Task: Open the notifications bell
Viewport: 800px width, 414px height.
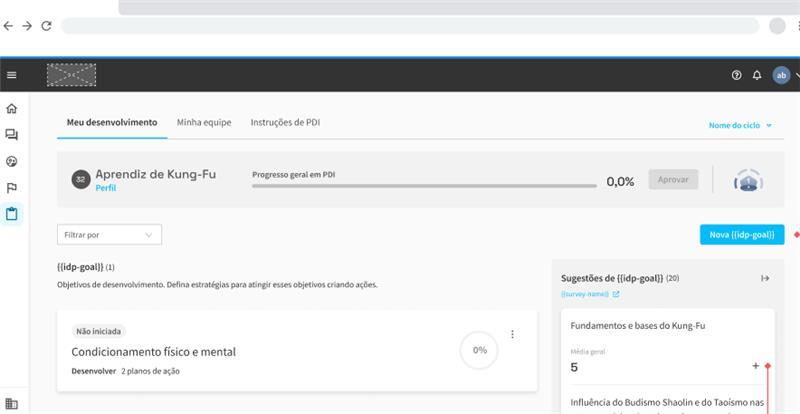Action: tap(757, 75)
